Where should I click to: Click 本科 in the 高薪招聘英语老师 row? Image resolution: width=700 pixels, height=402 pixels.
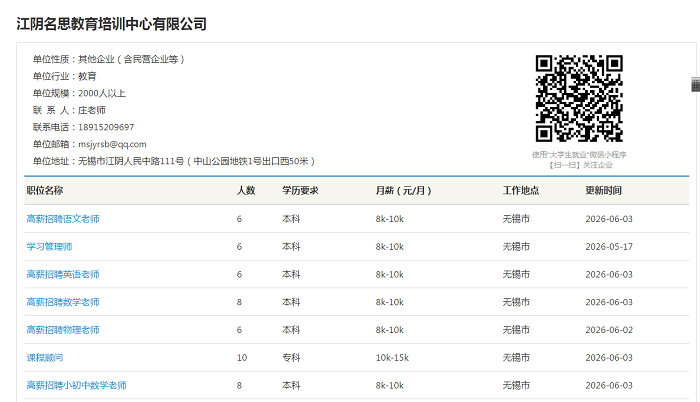click(291, 274)
